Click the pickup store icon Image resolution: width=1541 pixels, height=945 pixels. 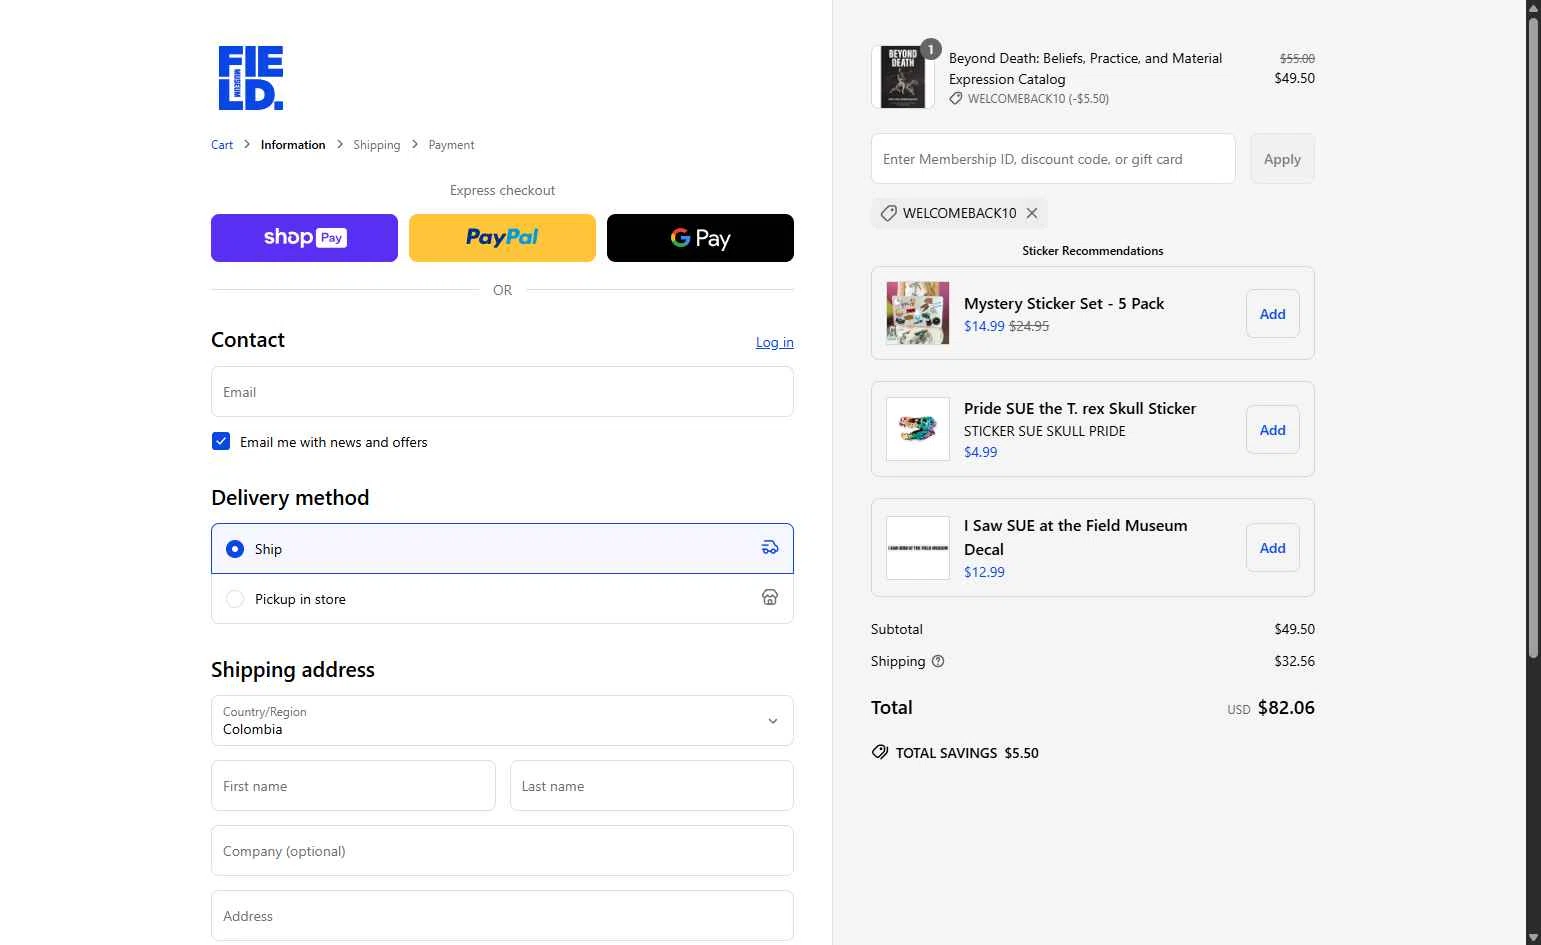point(770,598)
